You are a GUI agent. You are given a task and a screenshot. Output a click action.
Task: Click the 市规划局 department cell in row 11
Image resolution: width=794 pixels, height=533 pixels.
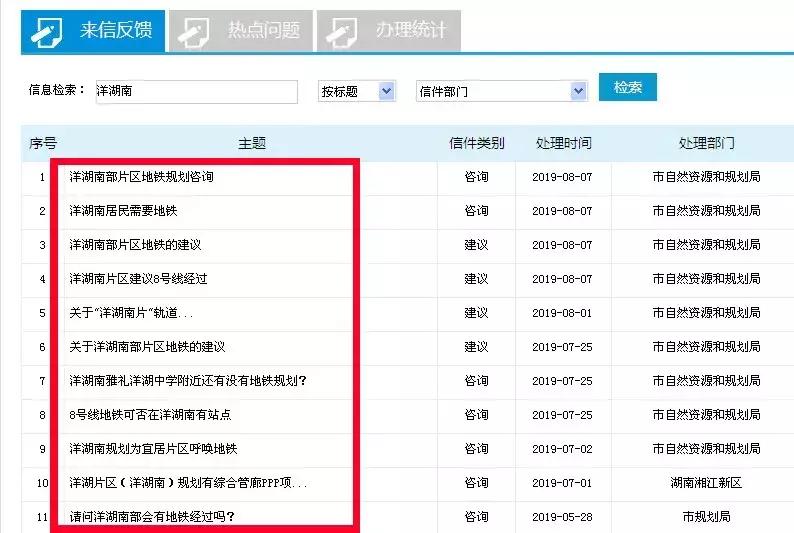706,516
